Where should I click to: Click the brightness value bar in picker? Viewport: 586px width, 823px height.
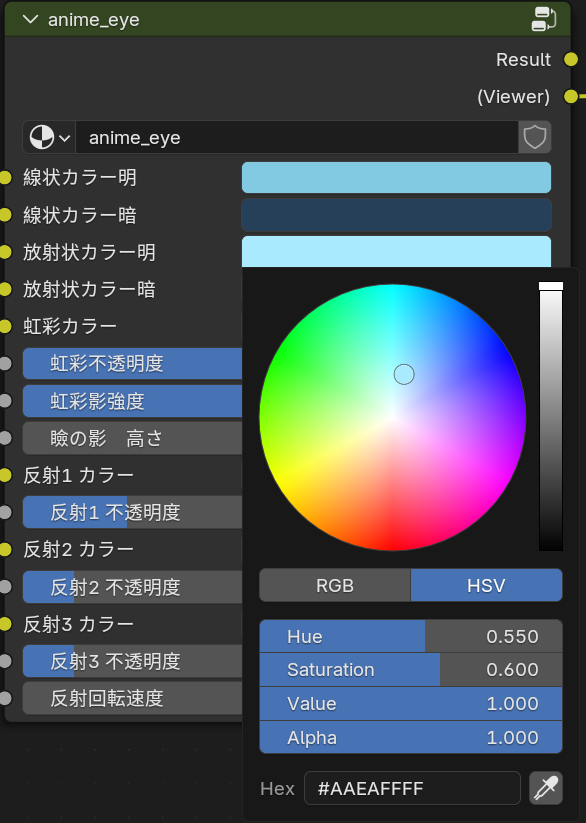pyautogui.click(x=551, y=417)
